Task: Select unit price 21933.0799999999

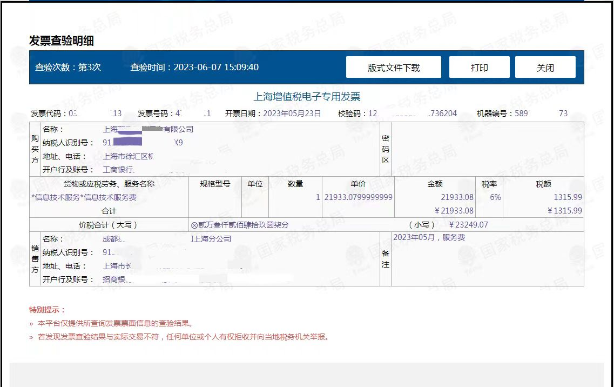Action: [358, 197]
